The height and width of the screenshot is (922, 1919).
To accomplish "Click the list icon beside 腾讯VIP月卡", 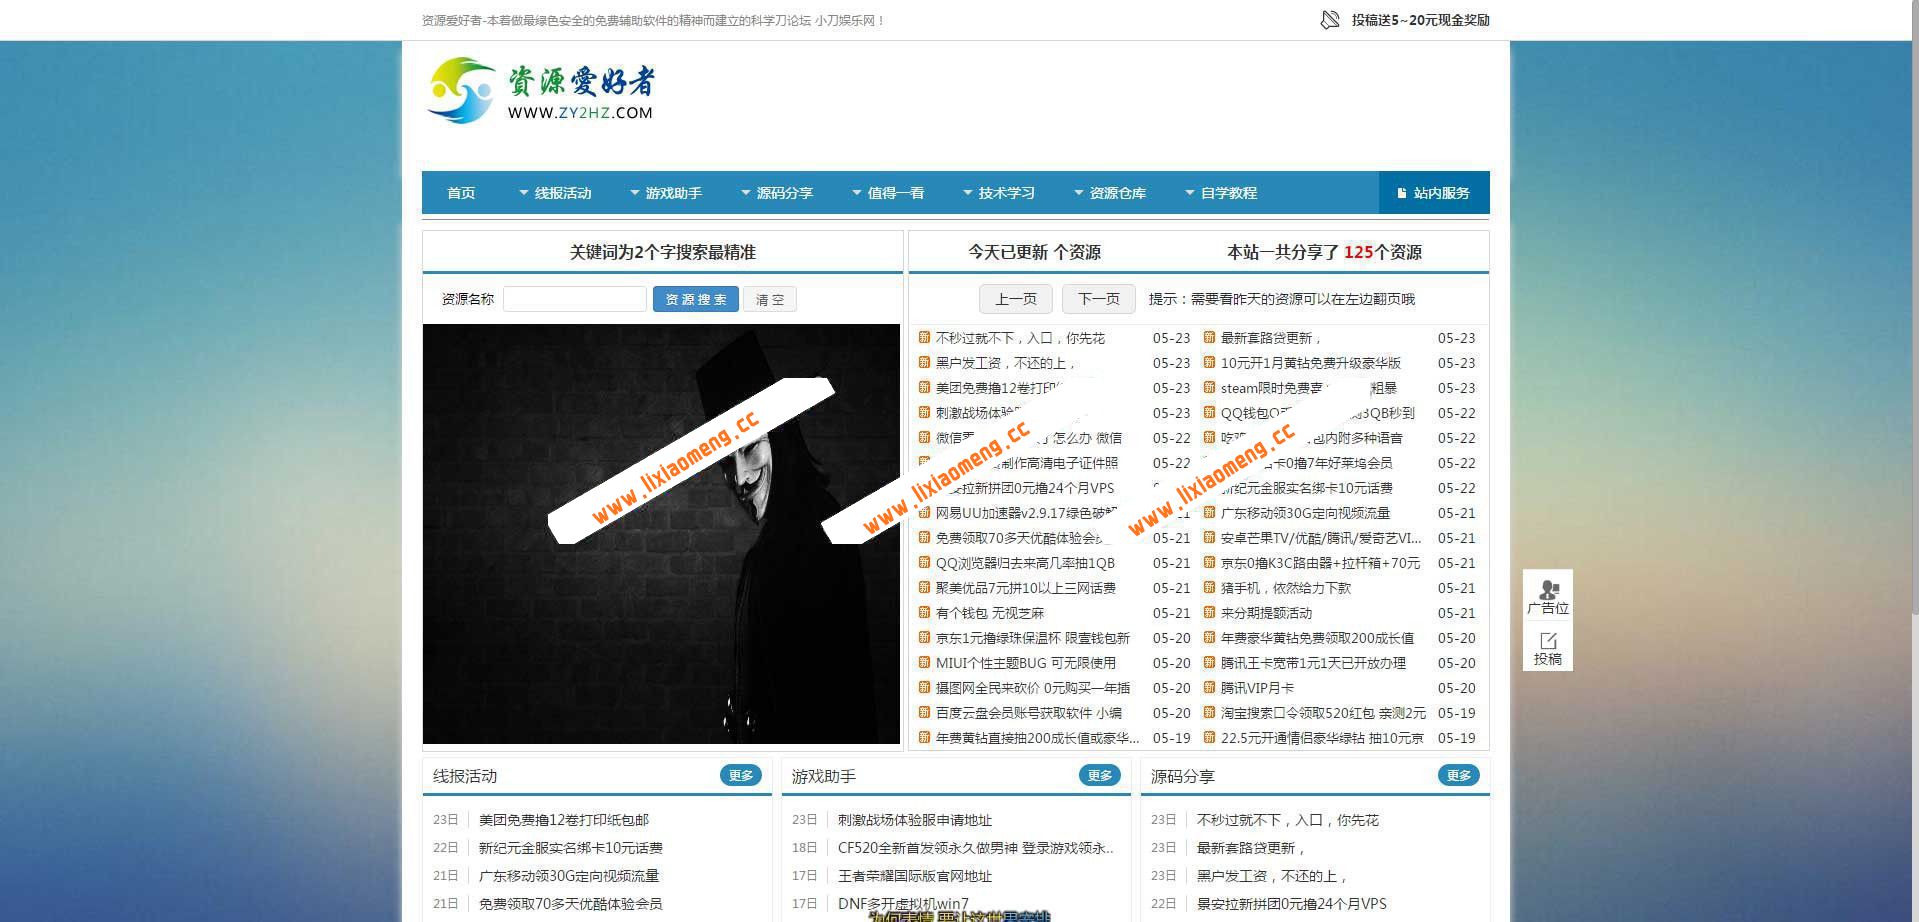I will point(1209,687).
